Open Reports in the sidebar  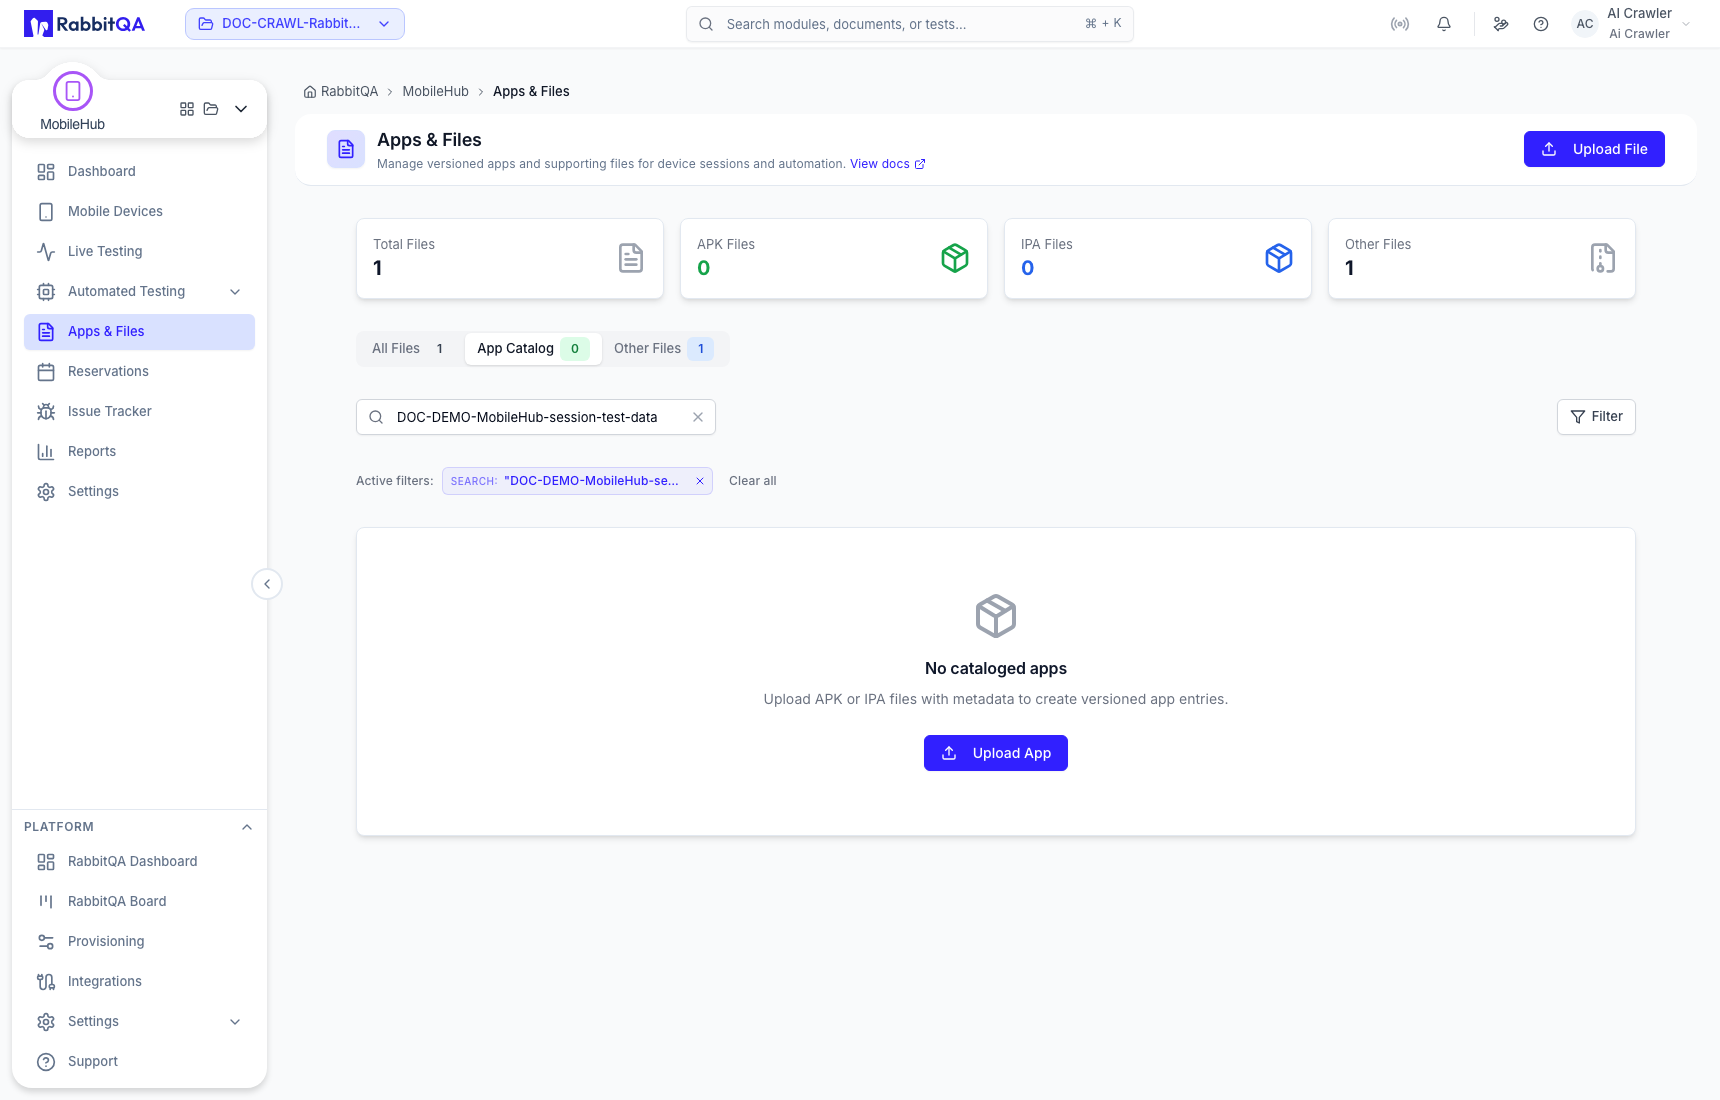click(x=139, y=451)
